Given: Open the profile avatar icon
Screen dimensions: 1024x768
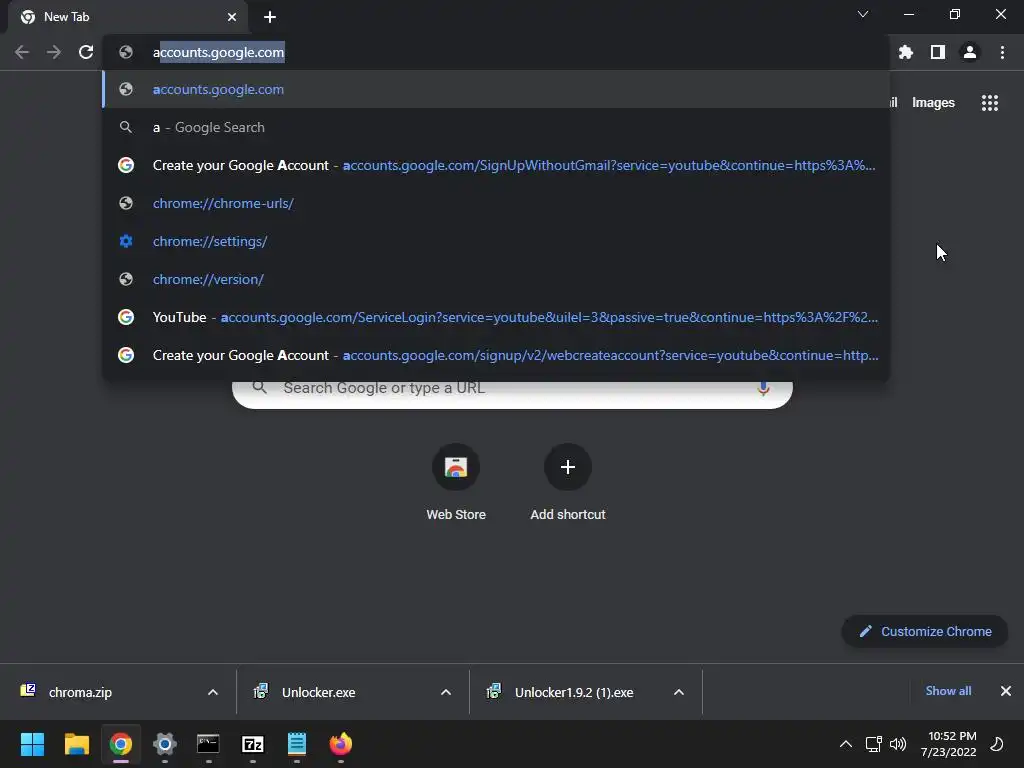Looking at the screenshot, I should point(970,52).
